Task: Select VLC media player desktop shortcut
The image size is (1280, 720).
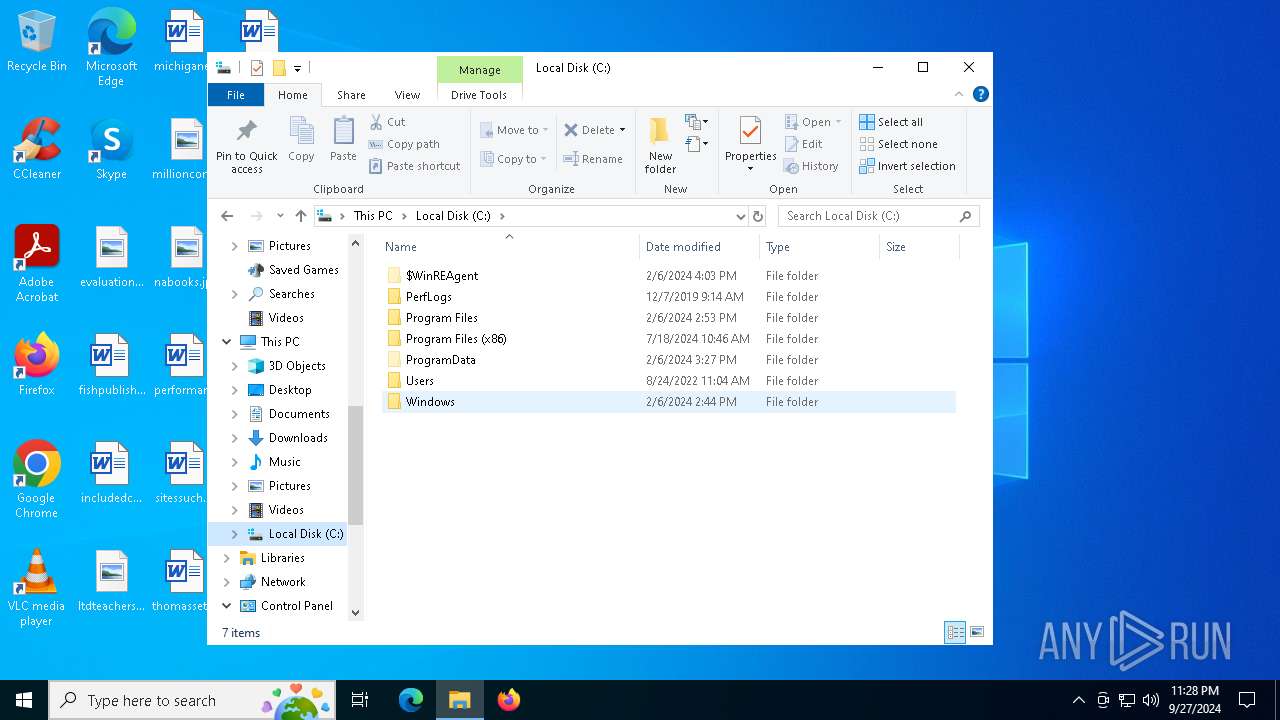Action: click(37, 587)
